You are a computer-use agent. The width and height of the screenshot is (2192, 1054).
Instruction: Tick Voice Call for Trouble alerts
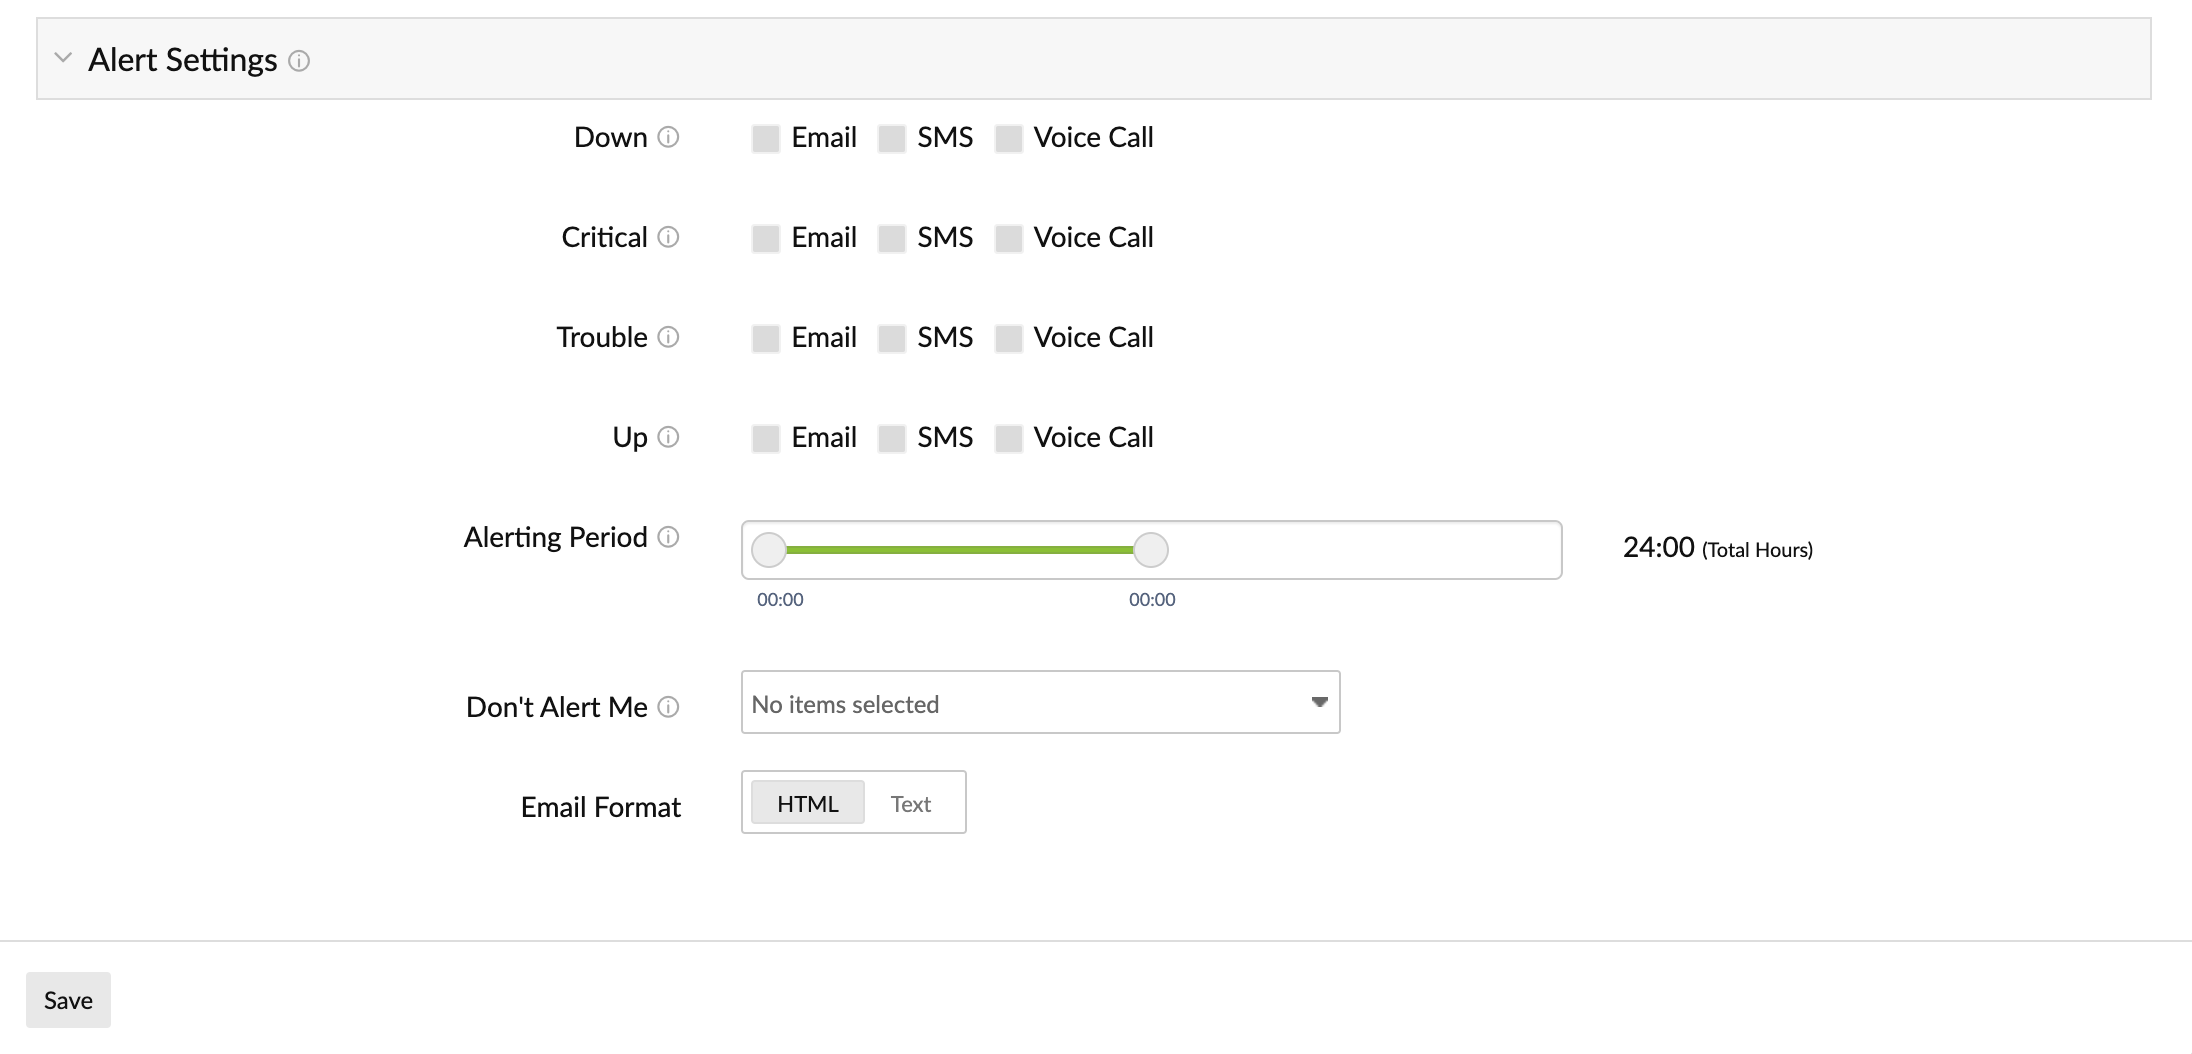tap(1009, 338)
